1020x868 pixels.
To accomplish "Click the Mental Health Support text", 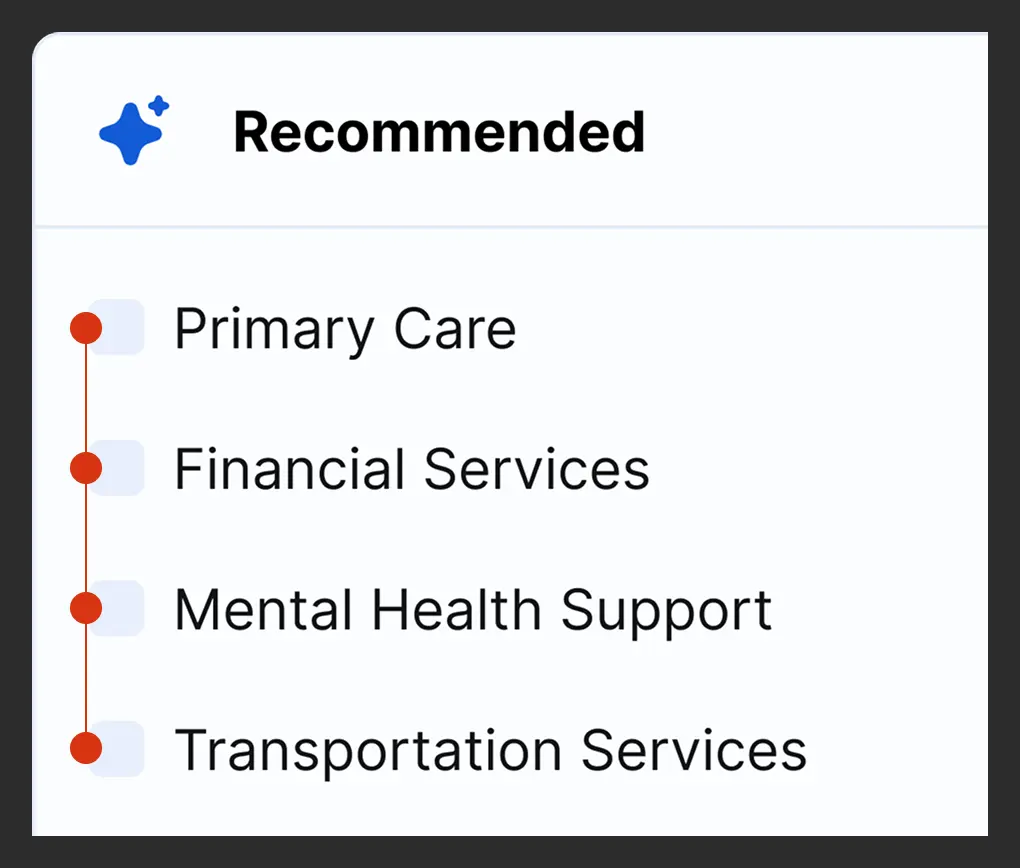I will coord(472,608).
